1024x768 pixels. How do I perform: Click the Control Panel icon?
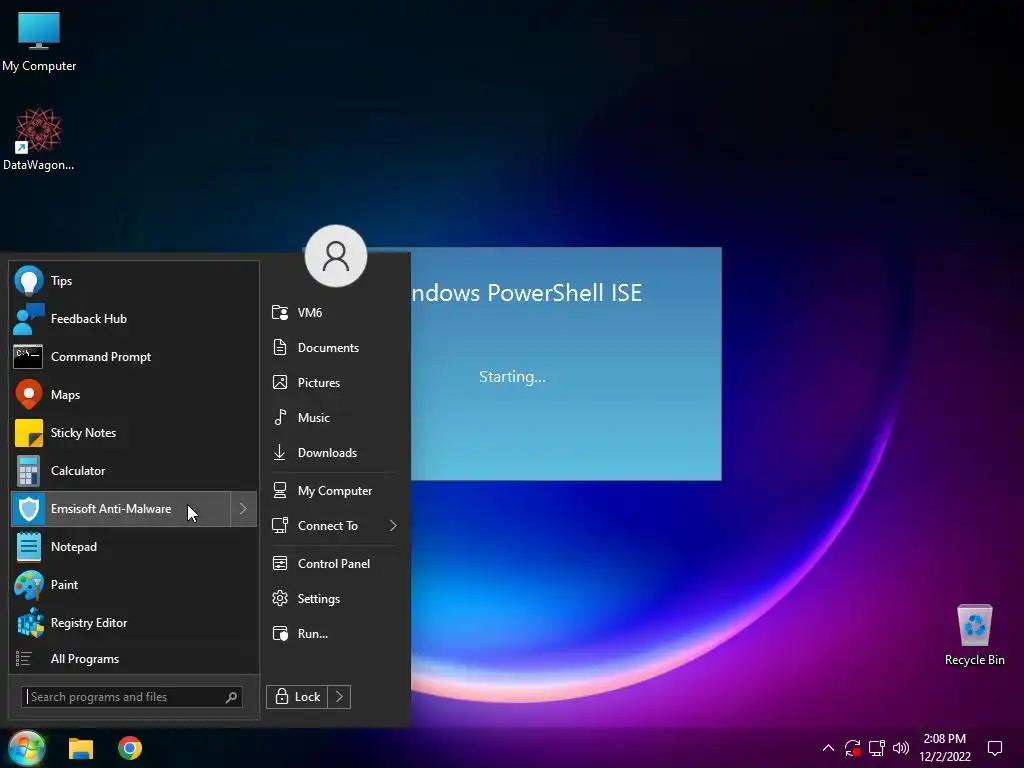pyautogui.click(x=280, y=563)
